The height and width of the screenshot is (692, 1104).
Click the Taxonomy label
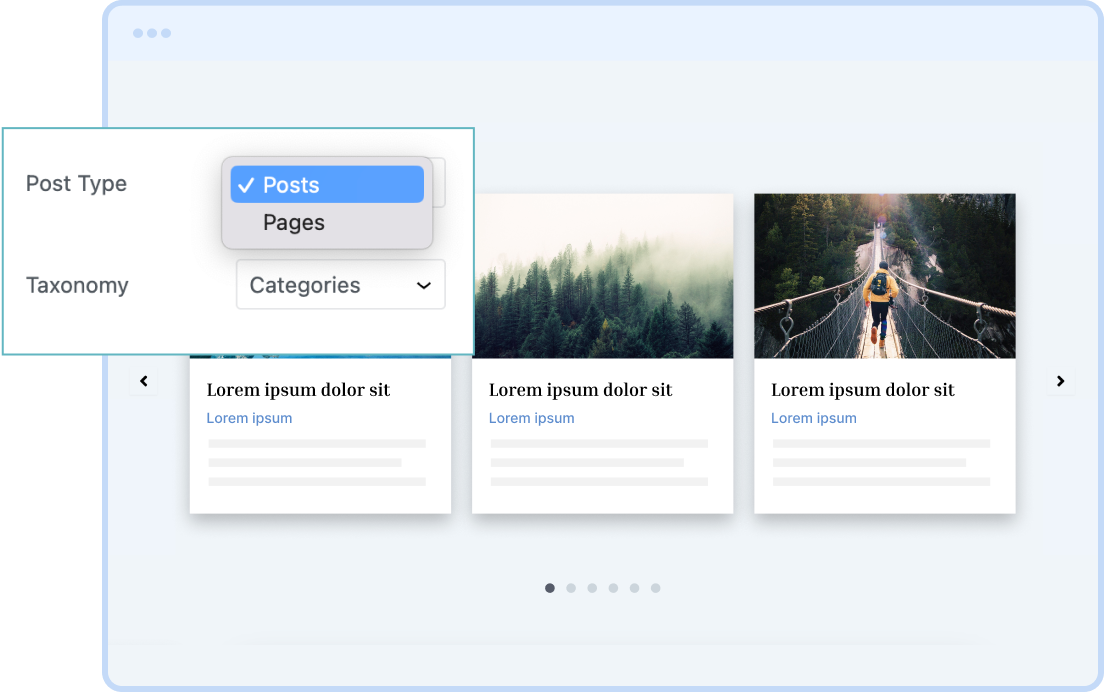coord(77,285)
